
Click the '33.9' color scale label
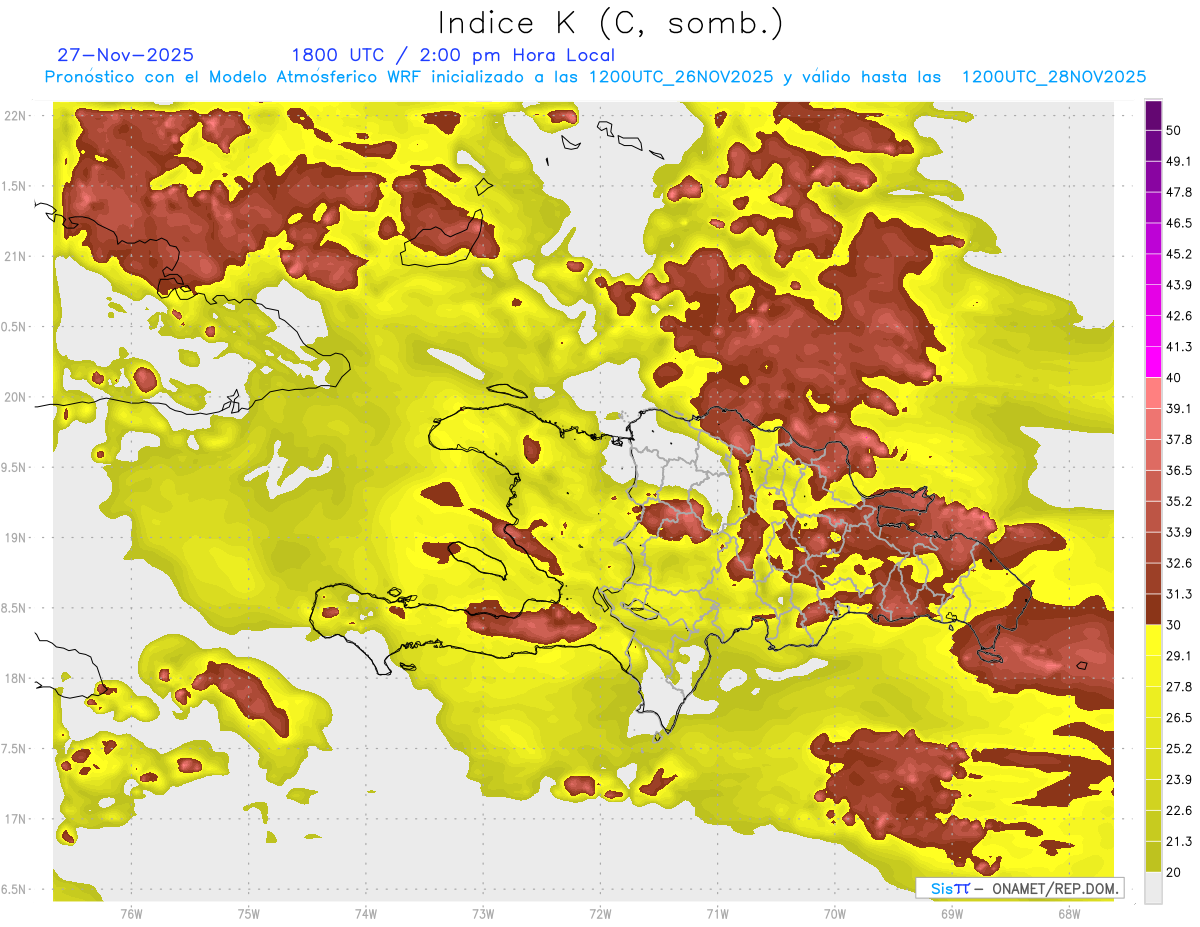pyautogui.click(x=1179, y=532)
